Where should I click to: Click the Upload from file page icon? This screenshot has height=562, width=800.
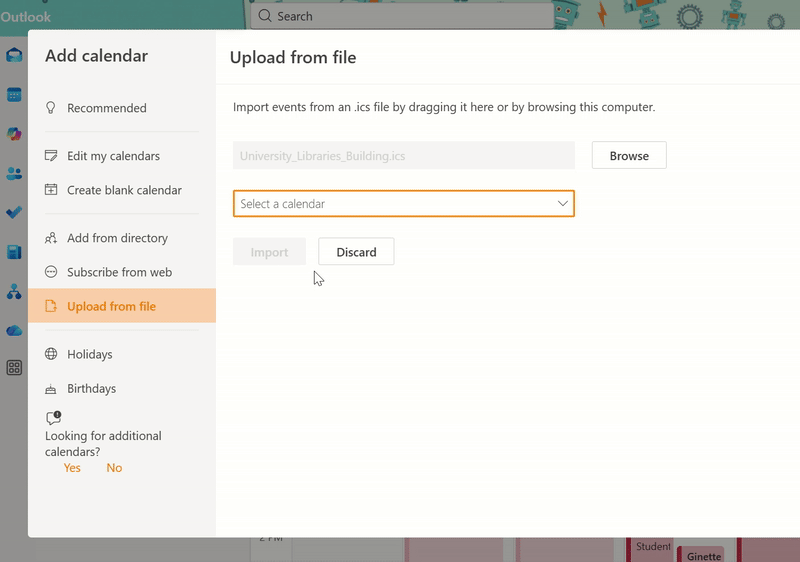click(x=51, y=306)
